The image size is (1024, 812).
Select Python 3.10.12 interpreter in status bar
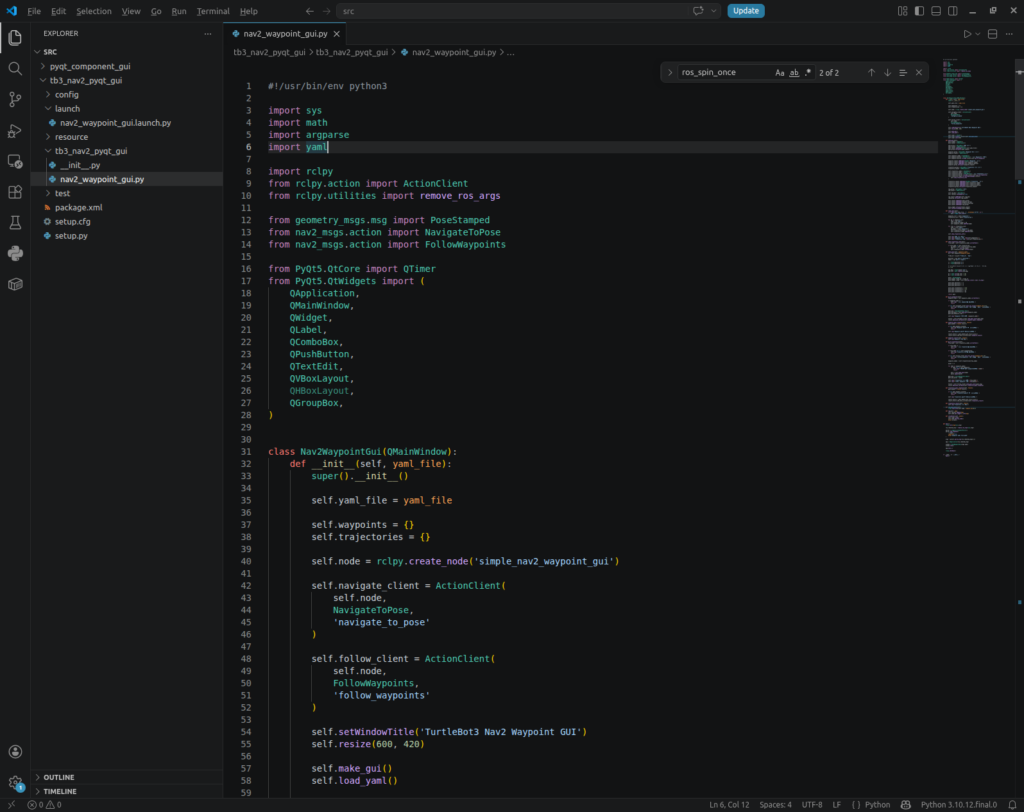tap(959, 805)
